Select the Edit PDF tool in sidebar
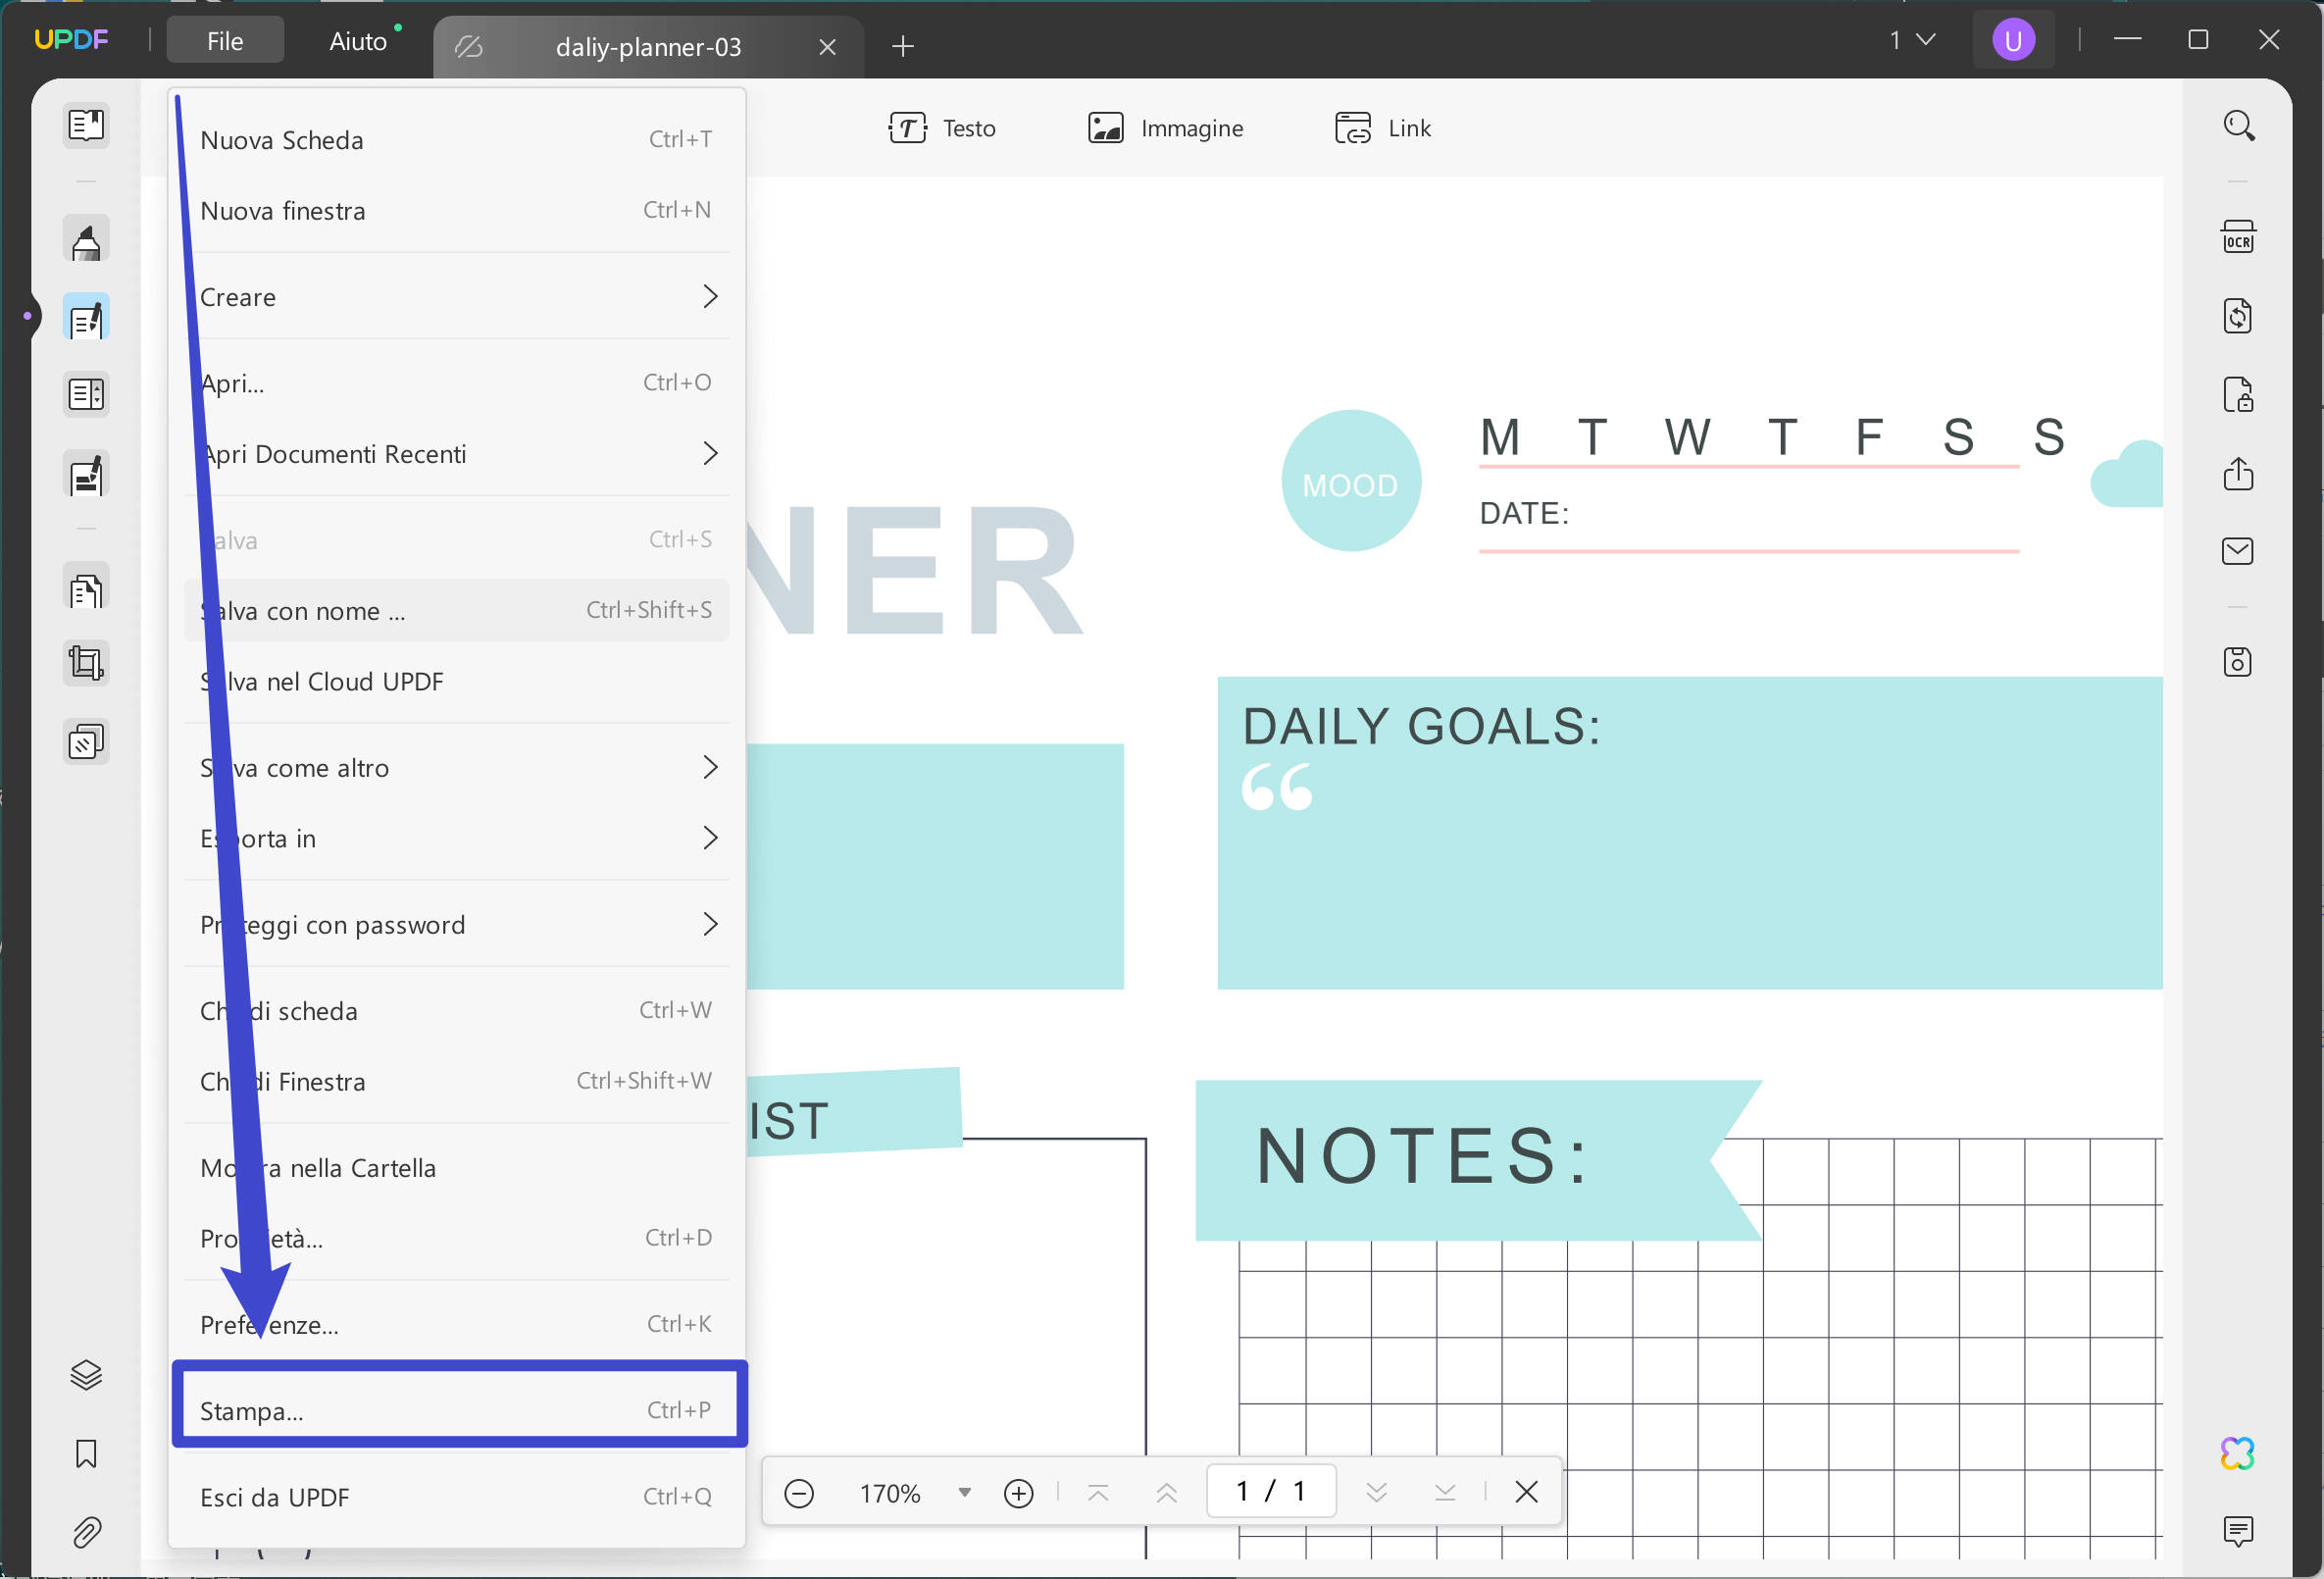 pyautogui.click(x=86, y=318)
